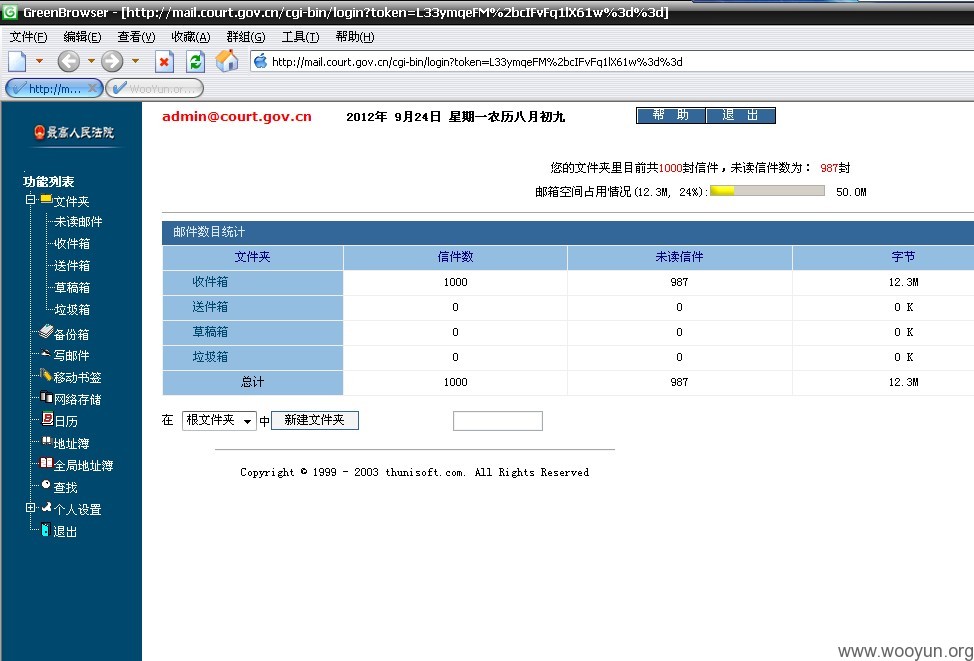Viewport: 974px width, 661px height.
Task: Click the 备份箱 icon
Action: point(46,331)
